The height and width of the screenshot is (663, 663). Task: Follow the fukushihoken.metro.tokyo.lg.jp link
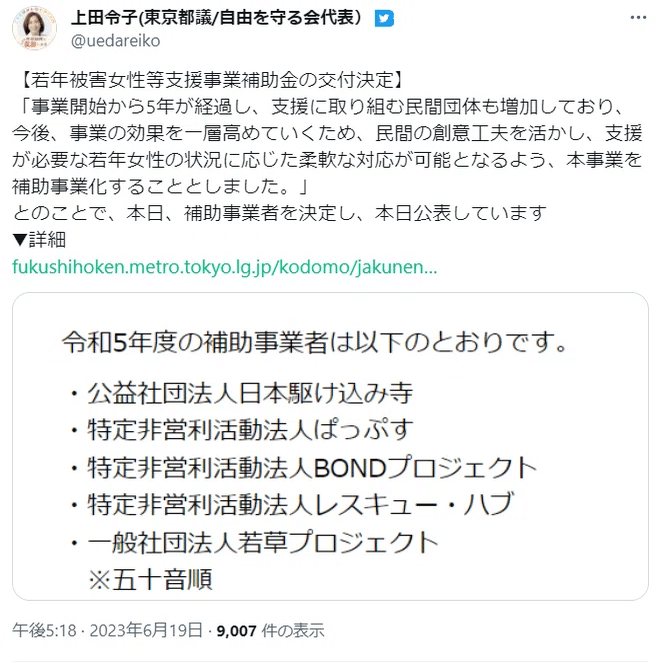point(225,267)
